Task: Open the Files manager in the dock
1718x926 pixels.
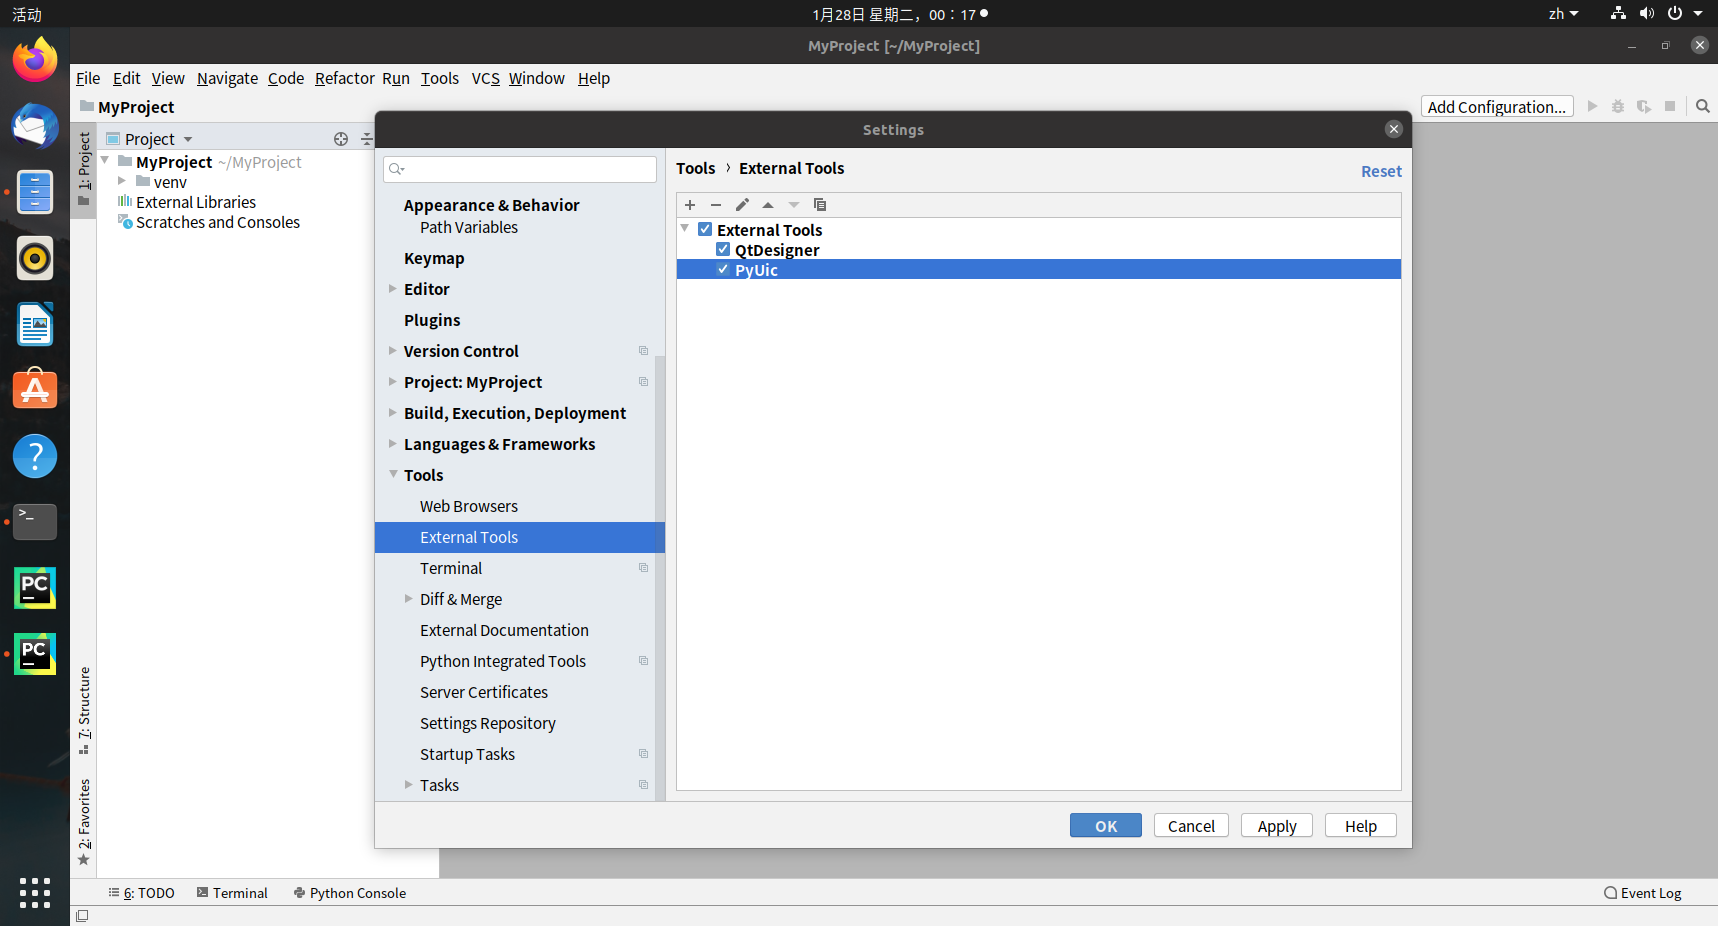Action: [x=35, y=192]
